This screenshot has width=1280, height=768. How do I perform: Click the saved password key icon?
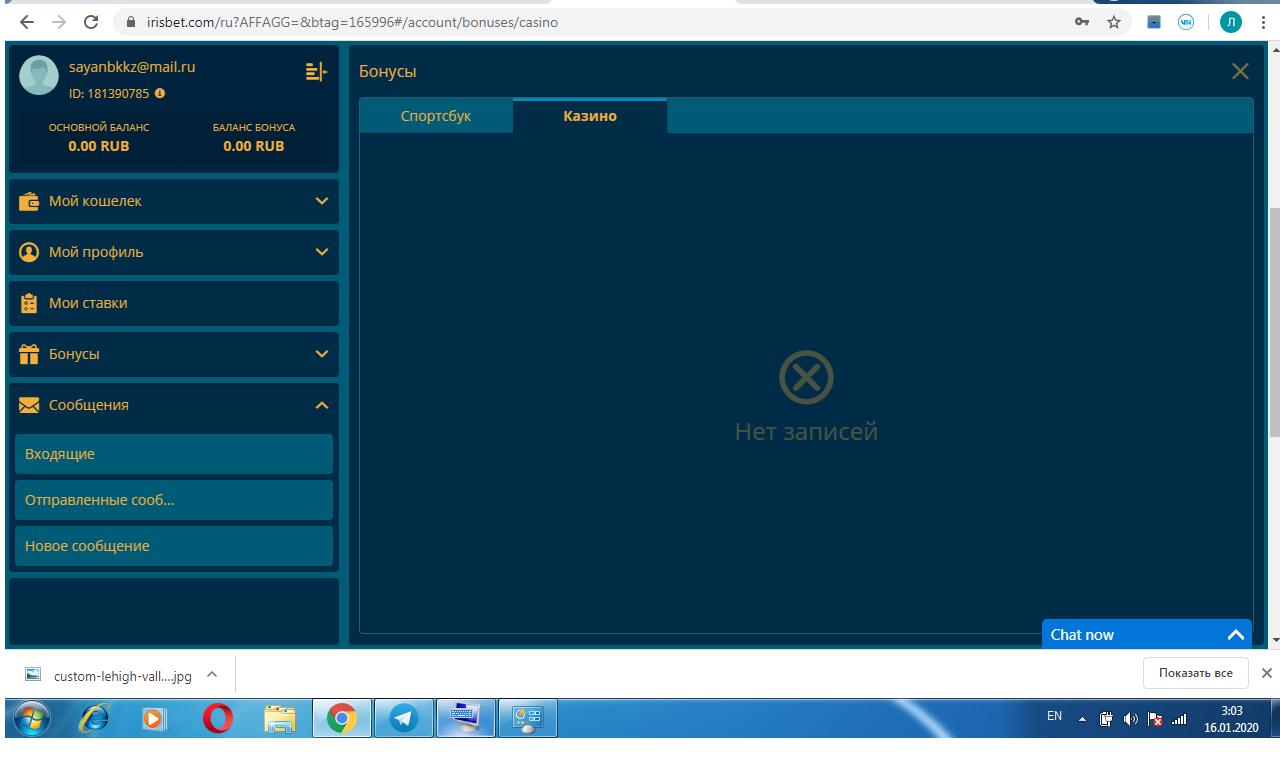pyautogui.click(x=1082, y=22)
